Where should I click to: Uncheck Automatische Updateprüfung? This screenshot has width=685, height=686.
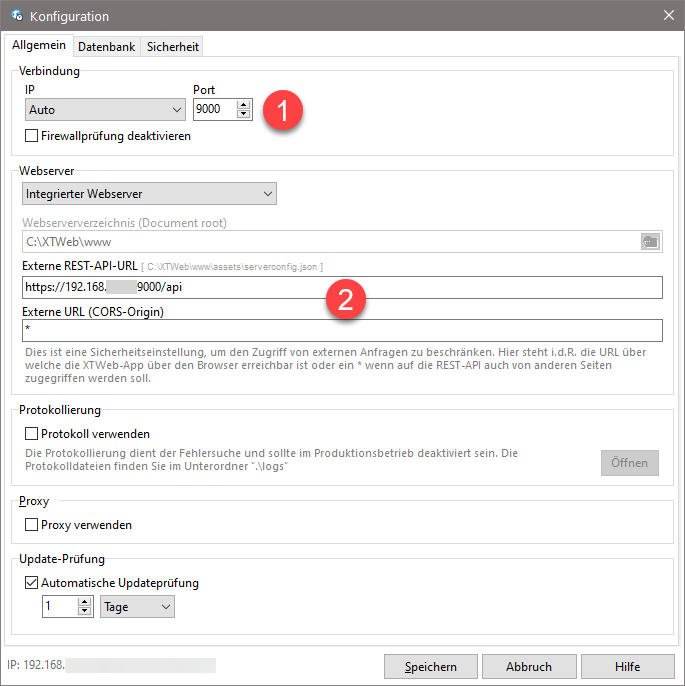click(32, 583)
